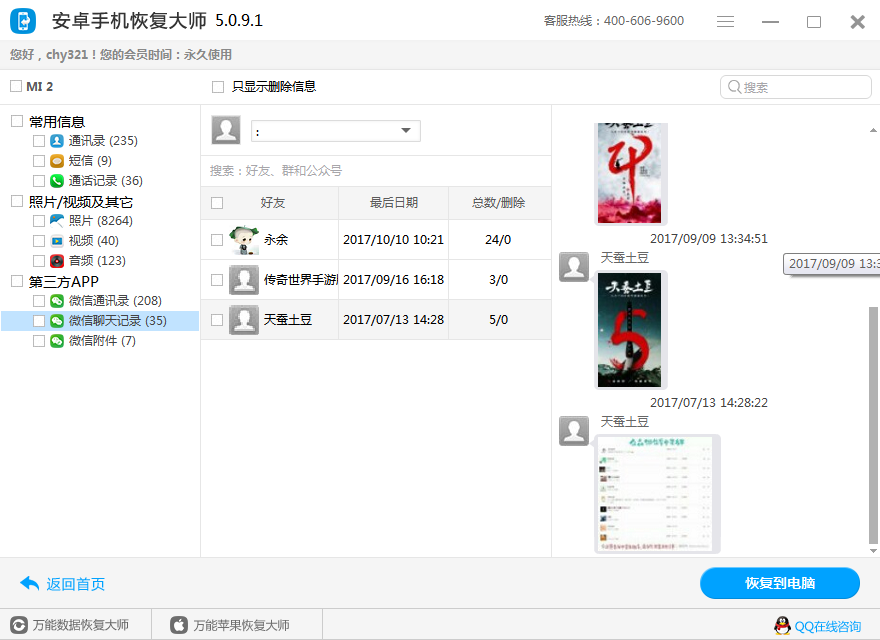Select the 照片/视频及其它 category heading
The height and width of the screenshot is (640, 880).
(81, 202)
